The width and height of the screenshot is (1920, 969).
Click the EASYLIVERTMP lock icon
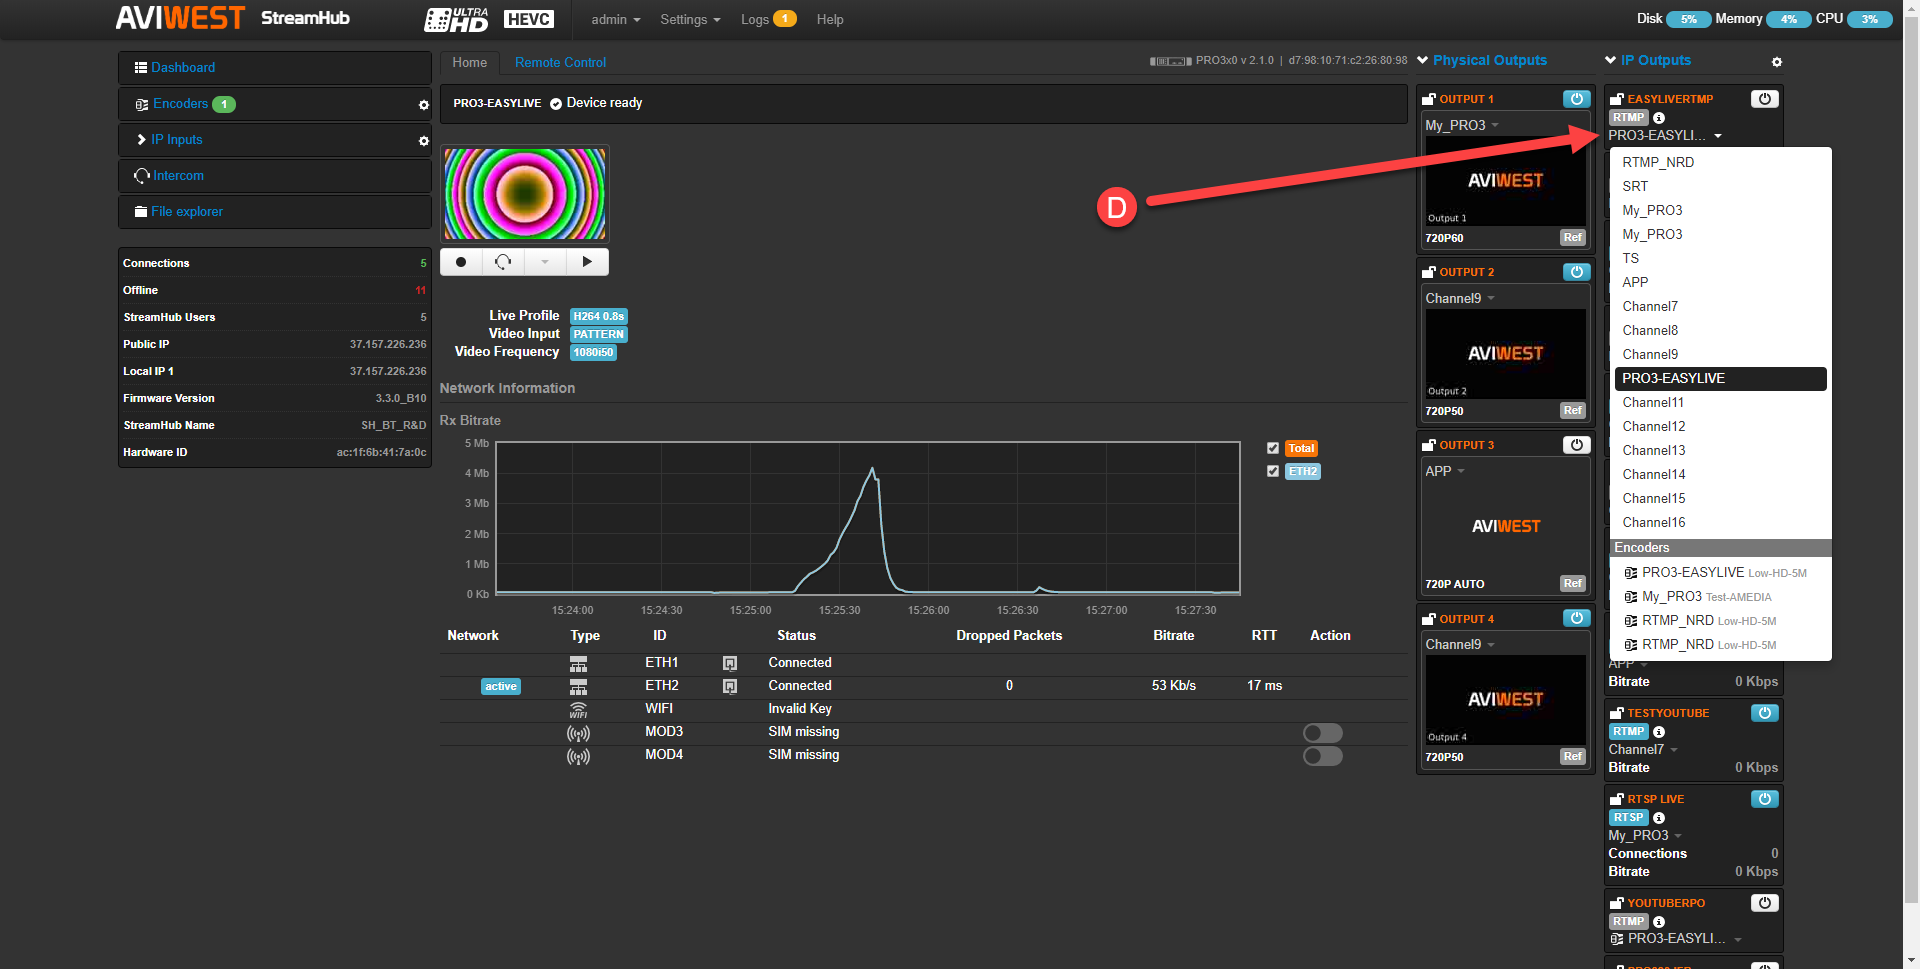1616,99
